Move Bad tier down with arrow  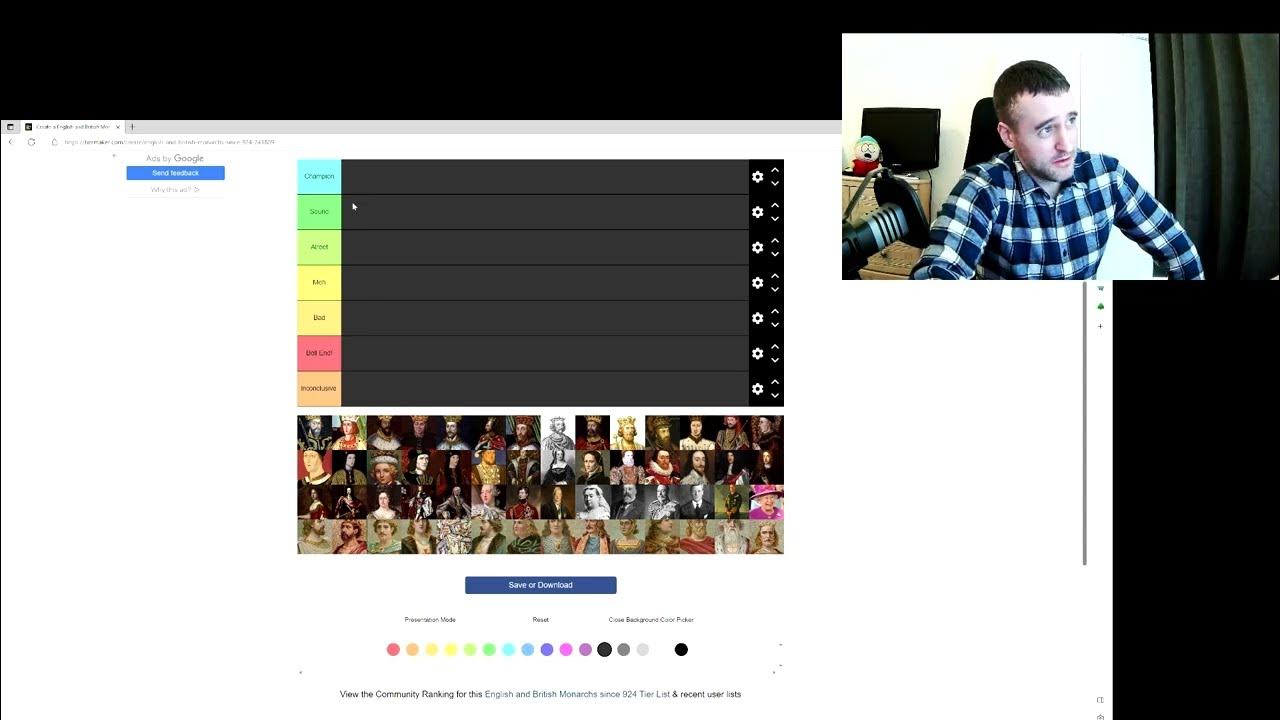(x=775, y=325)
